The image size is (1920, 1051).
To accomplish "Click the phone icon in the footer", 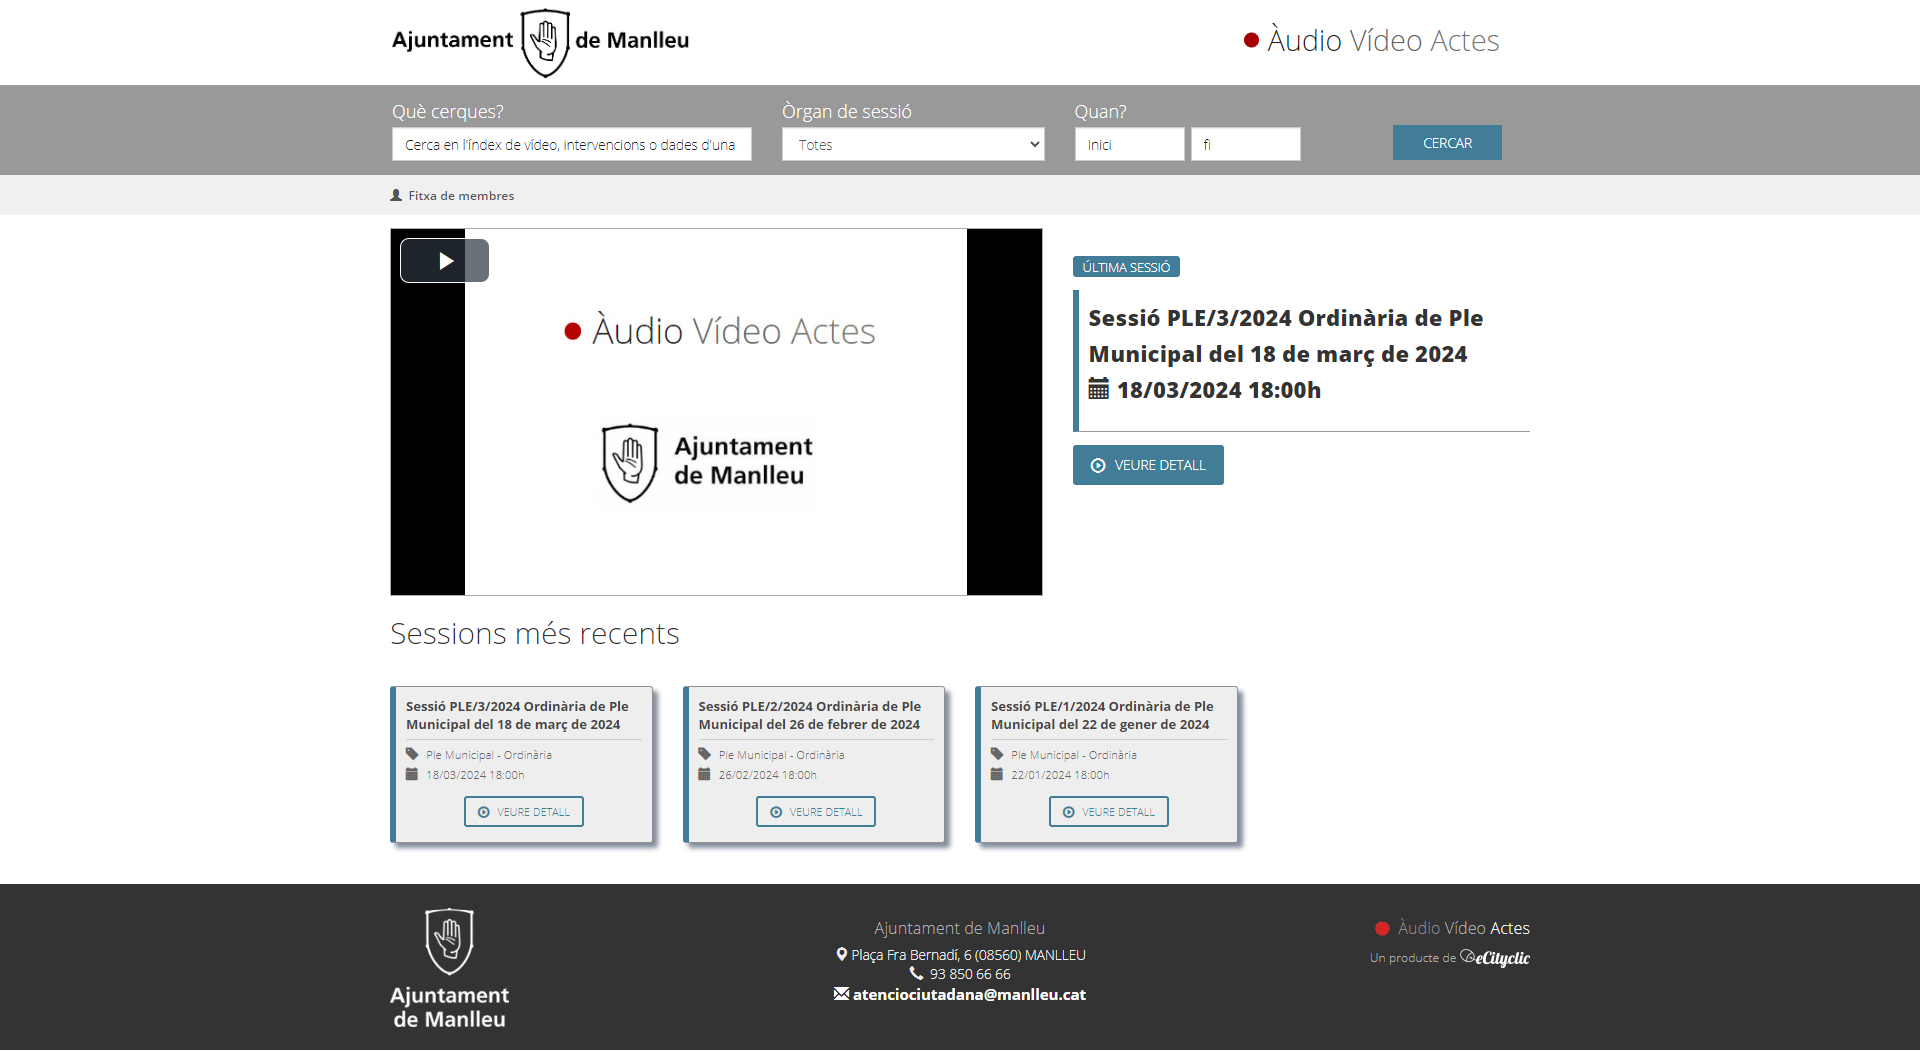I will (916, 973).
